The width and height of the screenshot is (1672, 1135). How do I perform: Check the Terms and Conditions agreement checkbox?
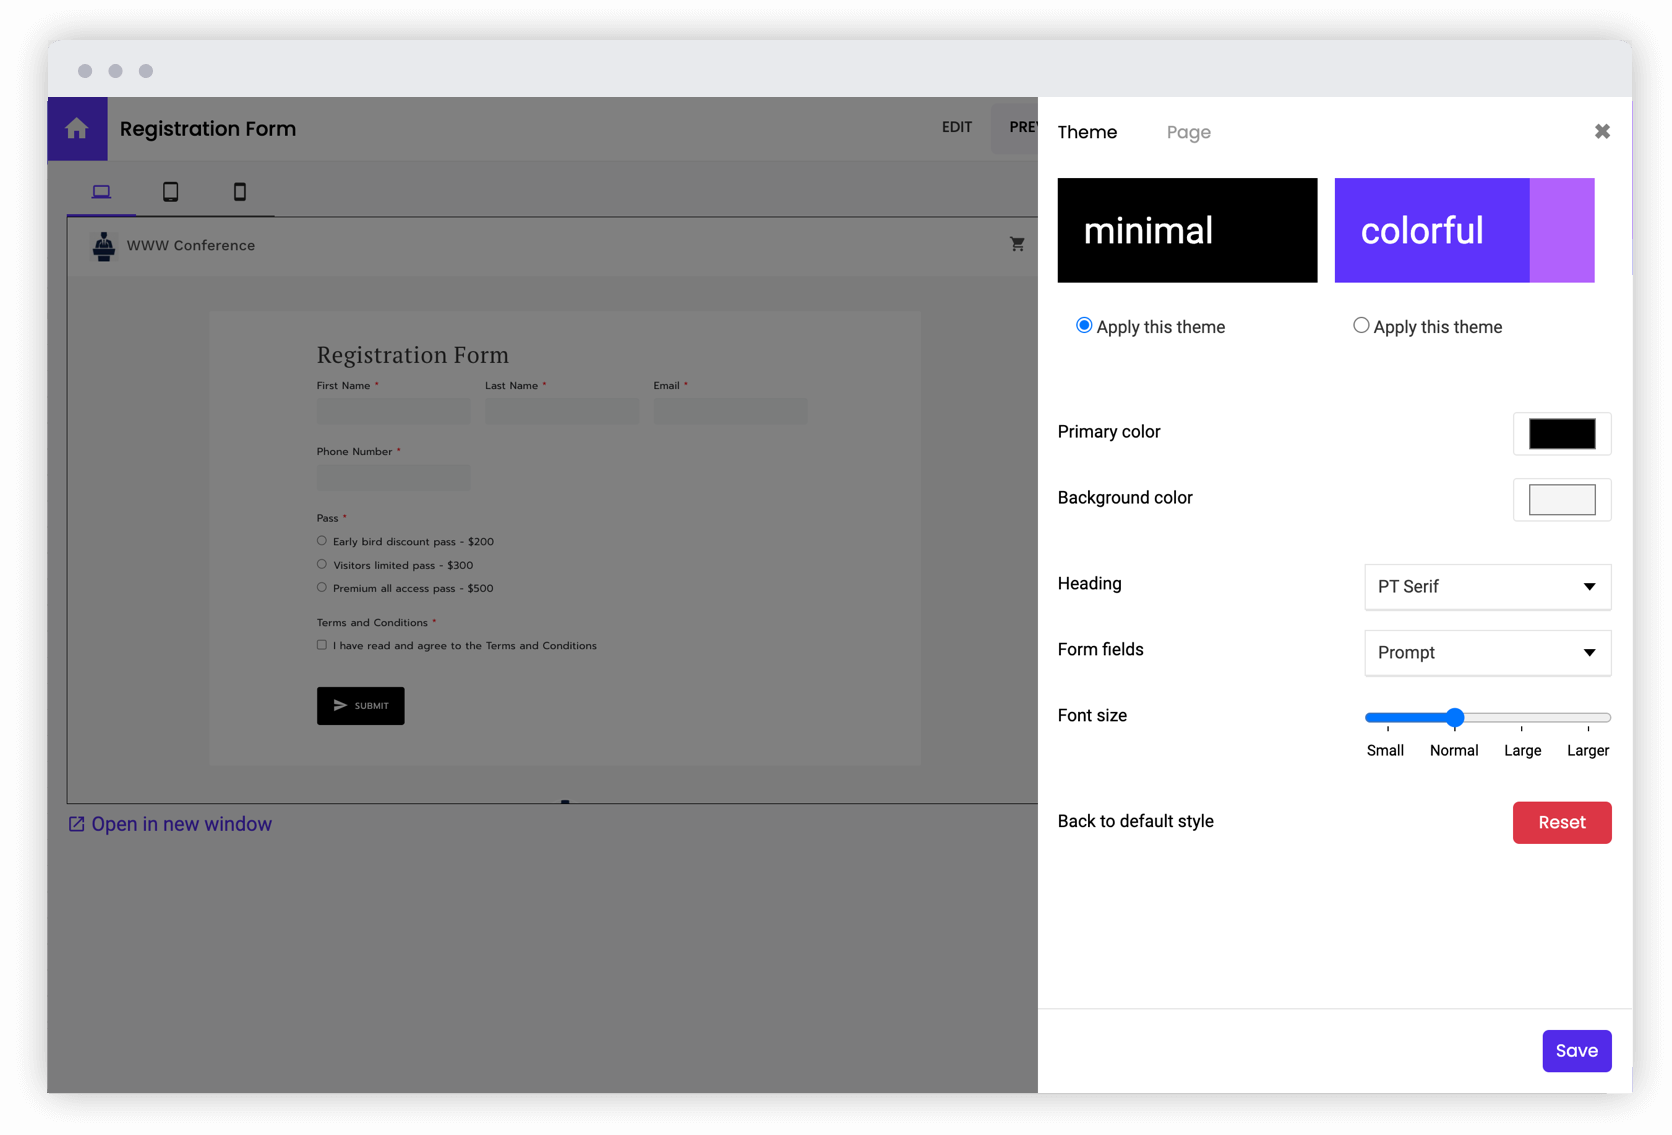321,645
